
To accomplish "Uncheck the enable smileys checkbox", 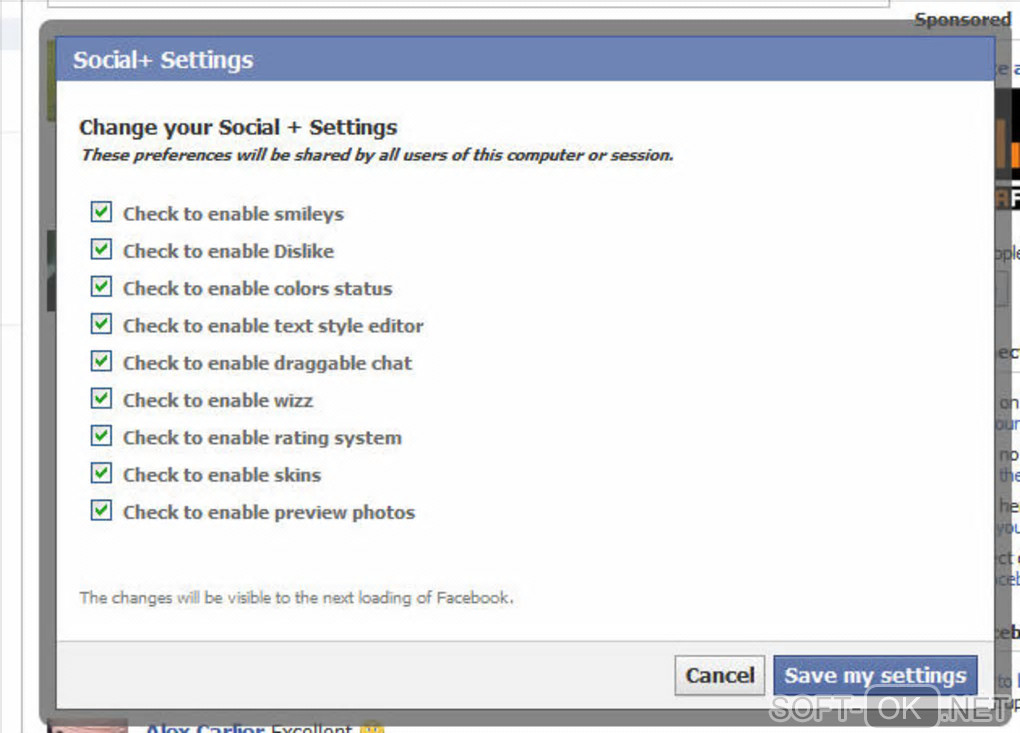I will click(x=101, y=212).
